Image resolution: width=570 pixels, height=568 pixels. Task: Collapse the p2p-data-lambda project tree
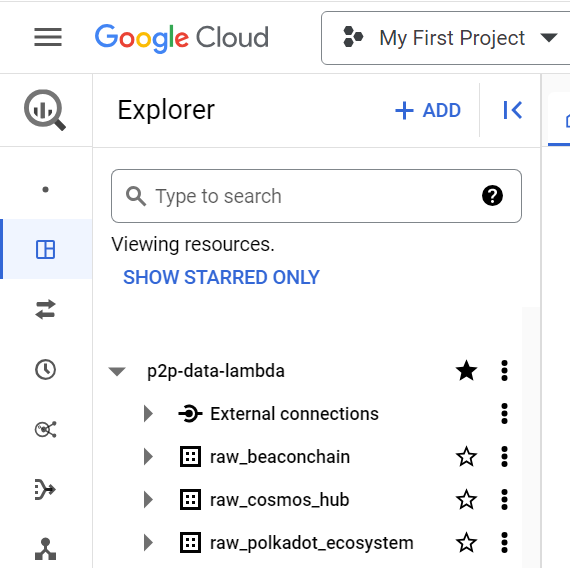point(117,371)
